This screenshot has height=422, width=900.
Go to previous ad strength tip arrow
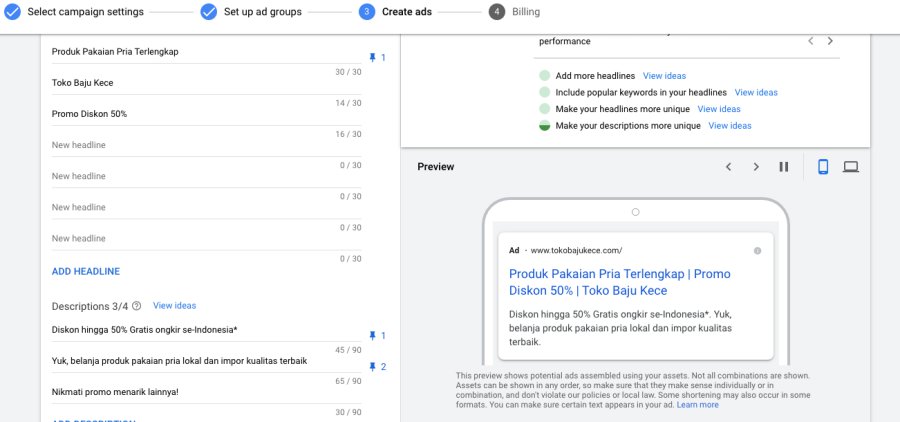pyautogui.click(x=810, y=41)
